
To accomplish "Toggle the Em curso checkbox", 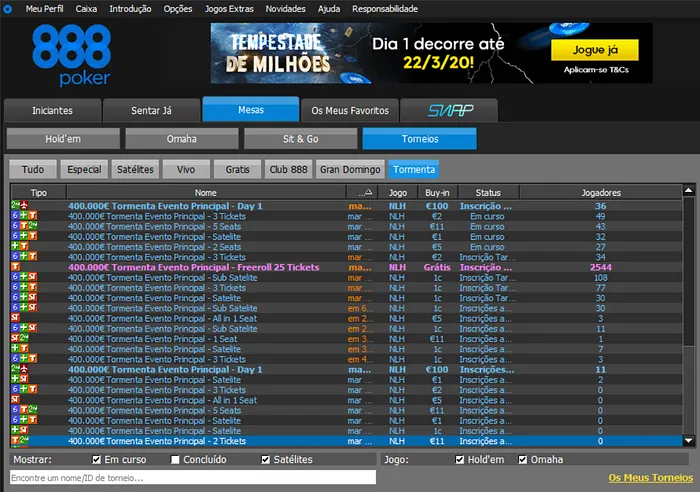I will [x=96, y=459].
